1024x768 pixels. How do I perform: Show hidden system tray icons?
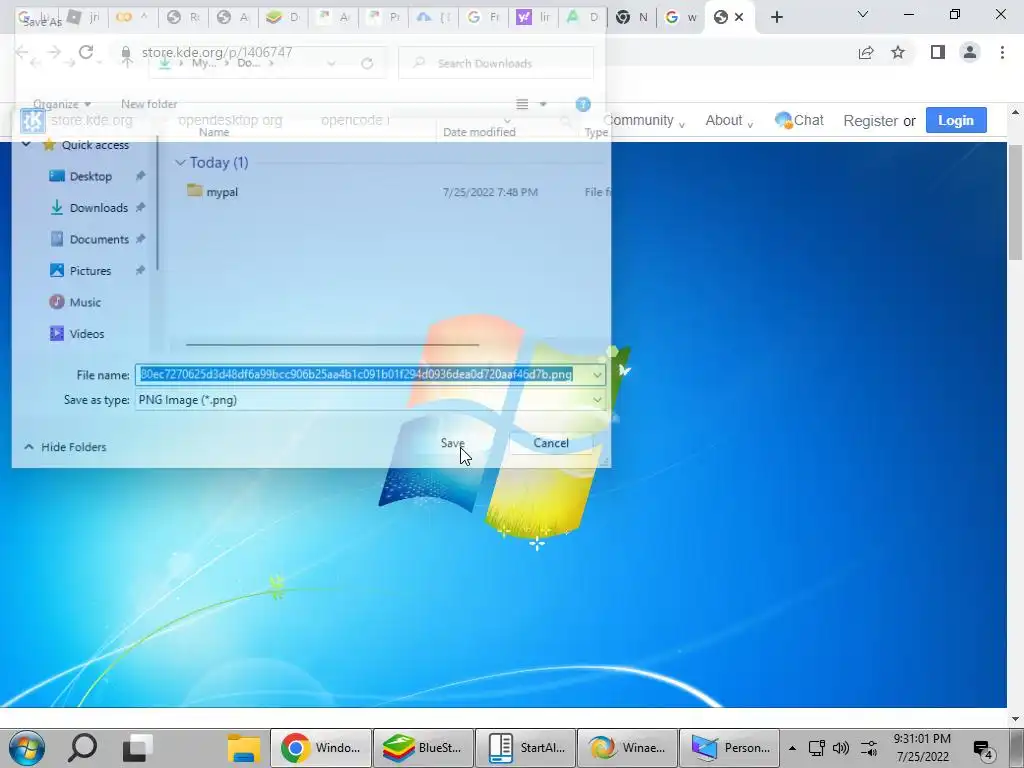[x=792, y=748]
